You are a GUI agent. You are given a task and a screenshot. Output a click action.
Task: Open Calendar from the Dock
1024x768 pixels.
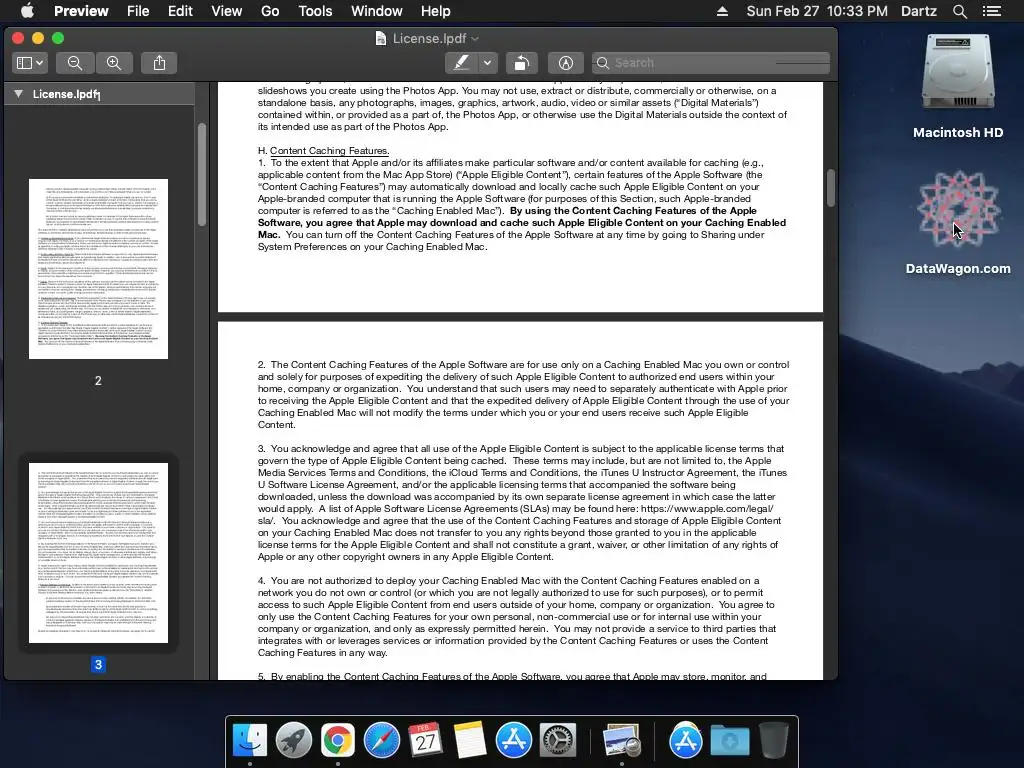click(425, 741)
